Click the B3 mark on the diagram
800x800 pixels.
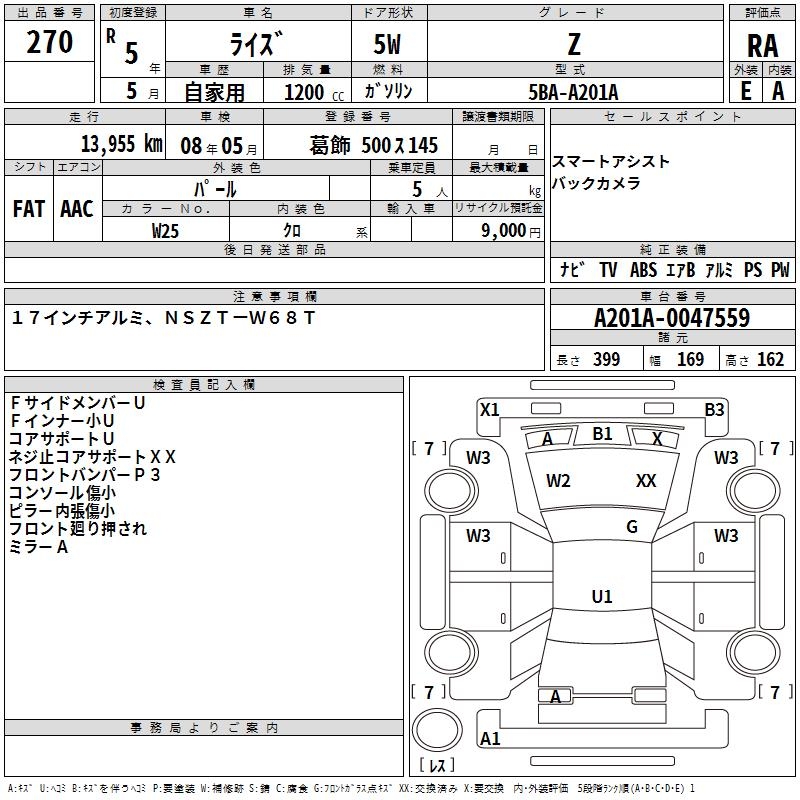(714, 410)
